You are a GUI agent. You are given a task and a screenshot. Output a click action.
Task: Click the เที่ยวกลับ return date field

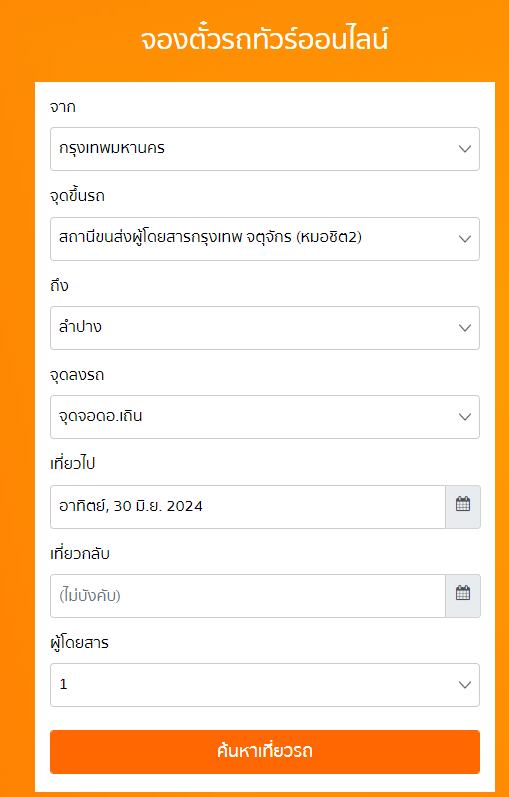point(248,595)
